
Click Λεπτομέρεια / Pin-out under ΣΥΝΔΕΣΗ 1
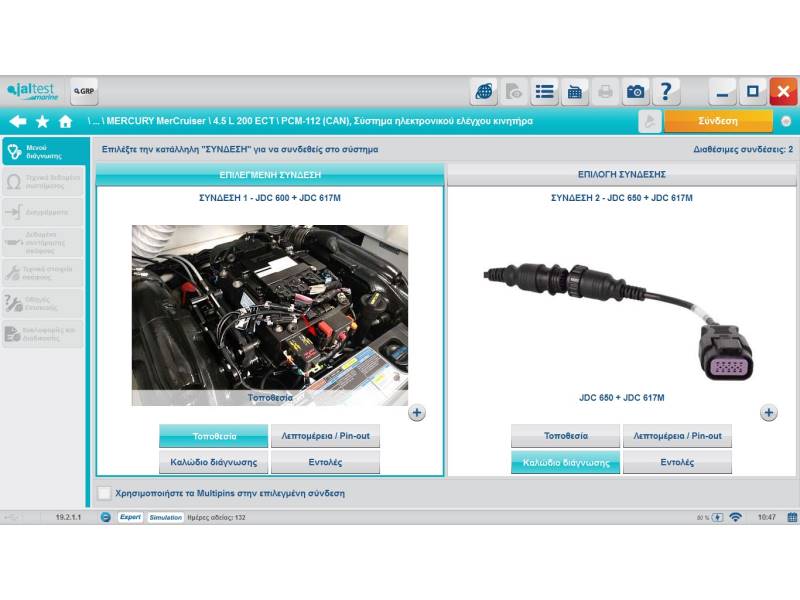click(x=325, y=436)
